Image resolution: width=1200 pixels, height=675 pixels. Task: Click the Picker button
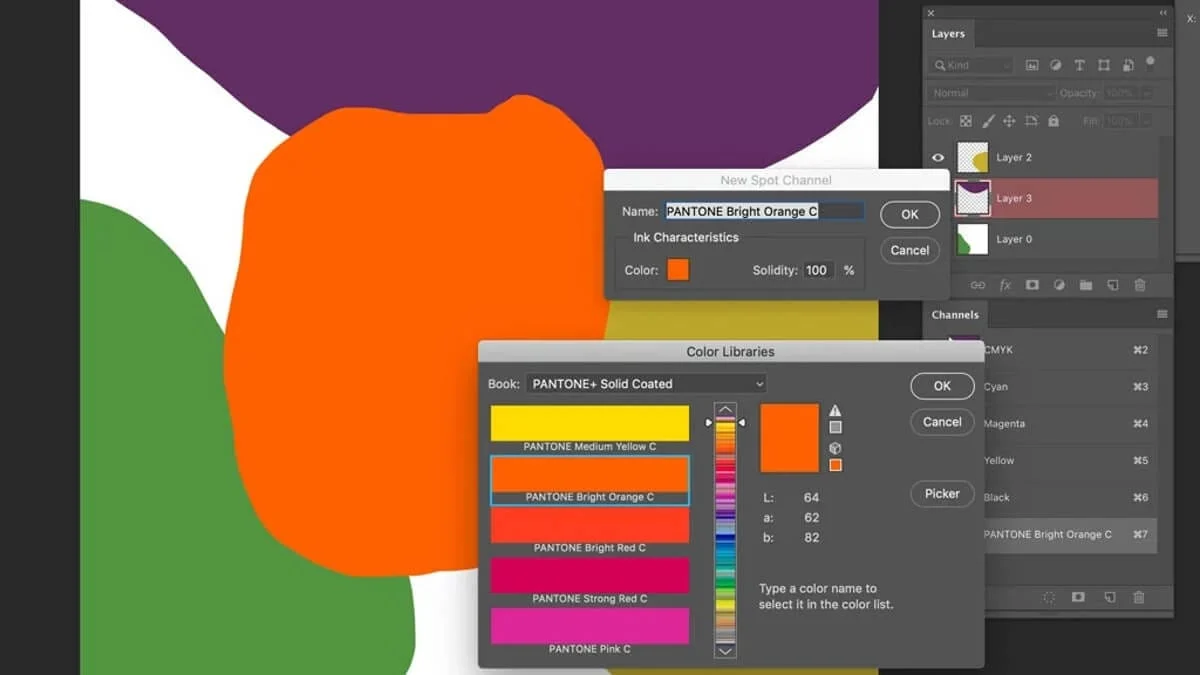[942, 493]
